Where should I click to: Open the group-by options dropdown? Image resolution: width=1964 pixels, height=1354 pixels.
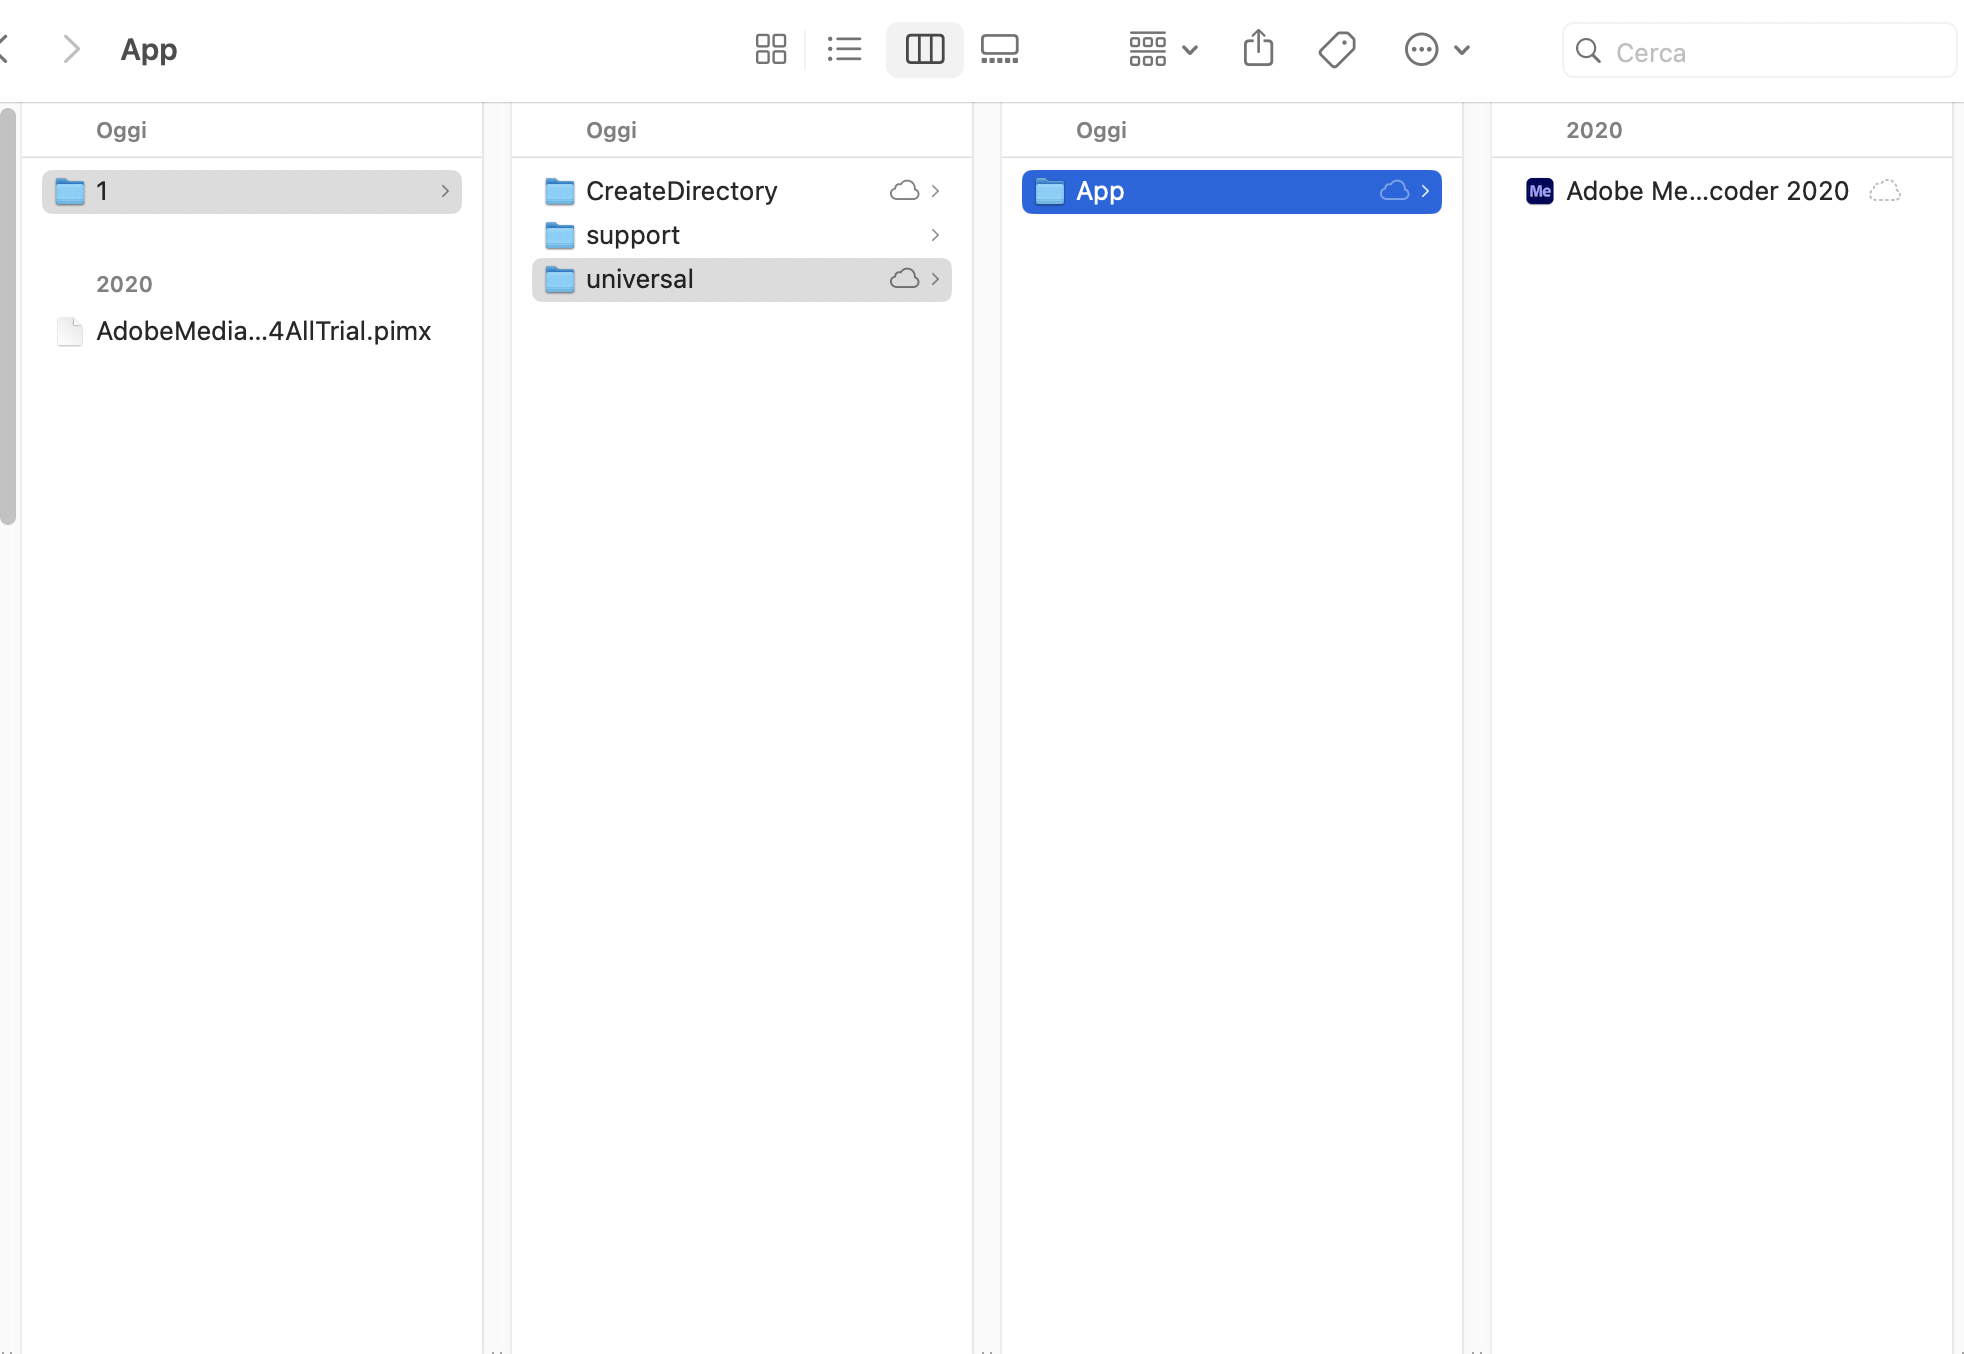click(1163, 49)
